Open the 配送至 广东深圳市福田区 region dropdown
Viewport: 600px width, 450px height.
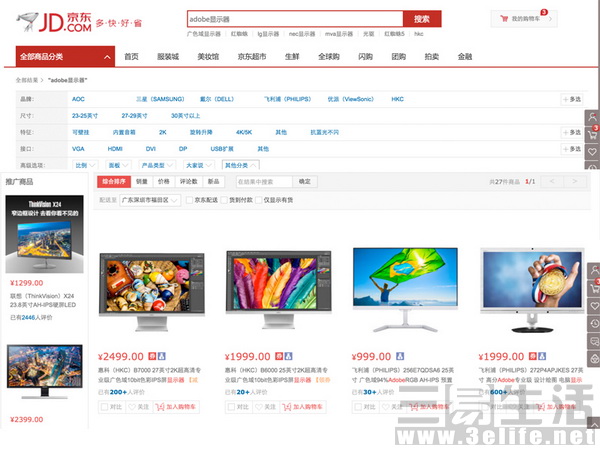(150, 200)
